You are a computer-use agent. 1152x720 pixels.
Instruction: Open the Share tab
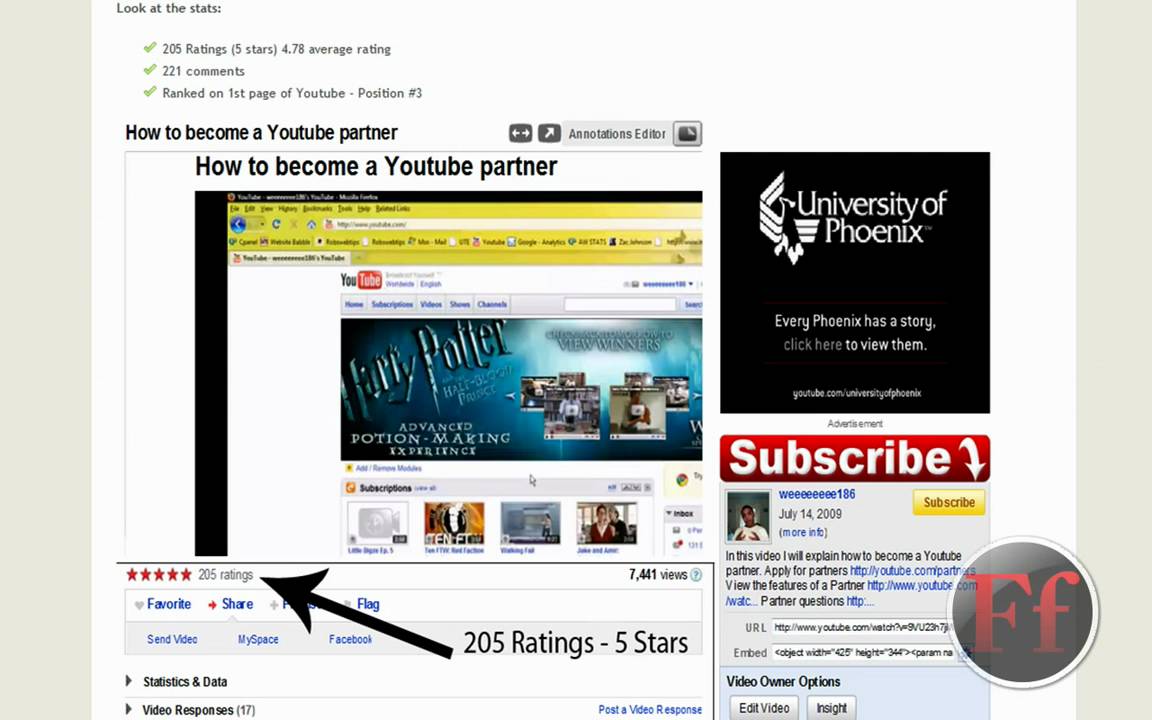pos(231,604)
